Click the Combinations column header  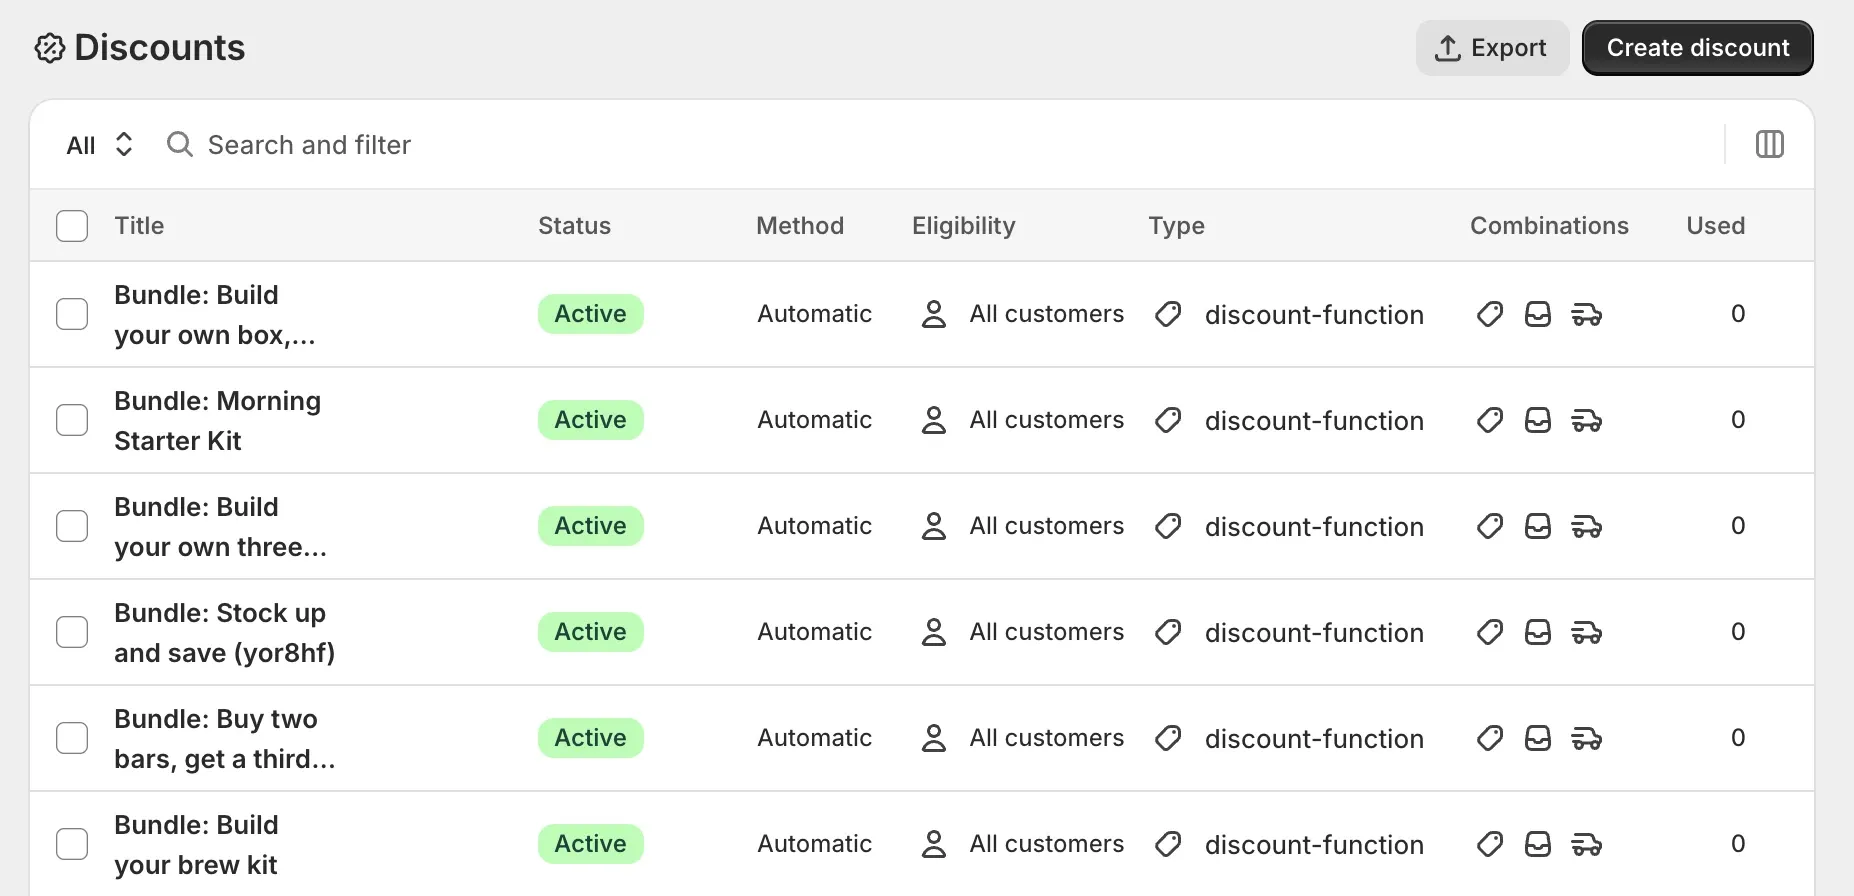pyautogui.click(x=1549, y=226)
